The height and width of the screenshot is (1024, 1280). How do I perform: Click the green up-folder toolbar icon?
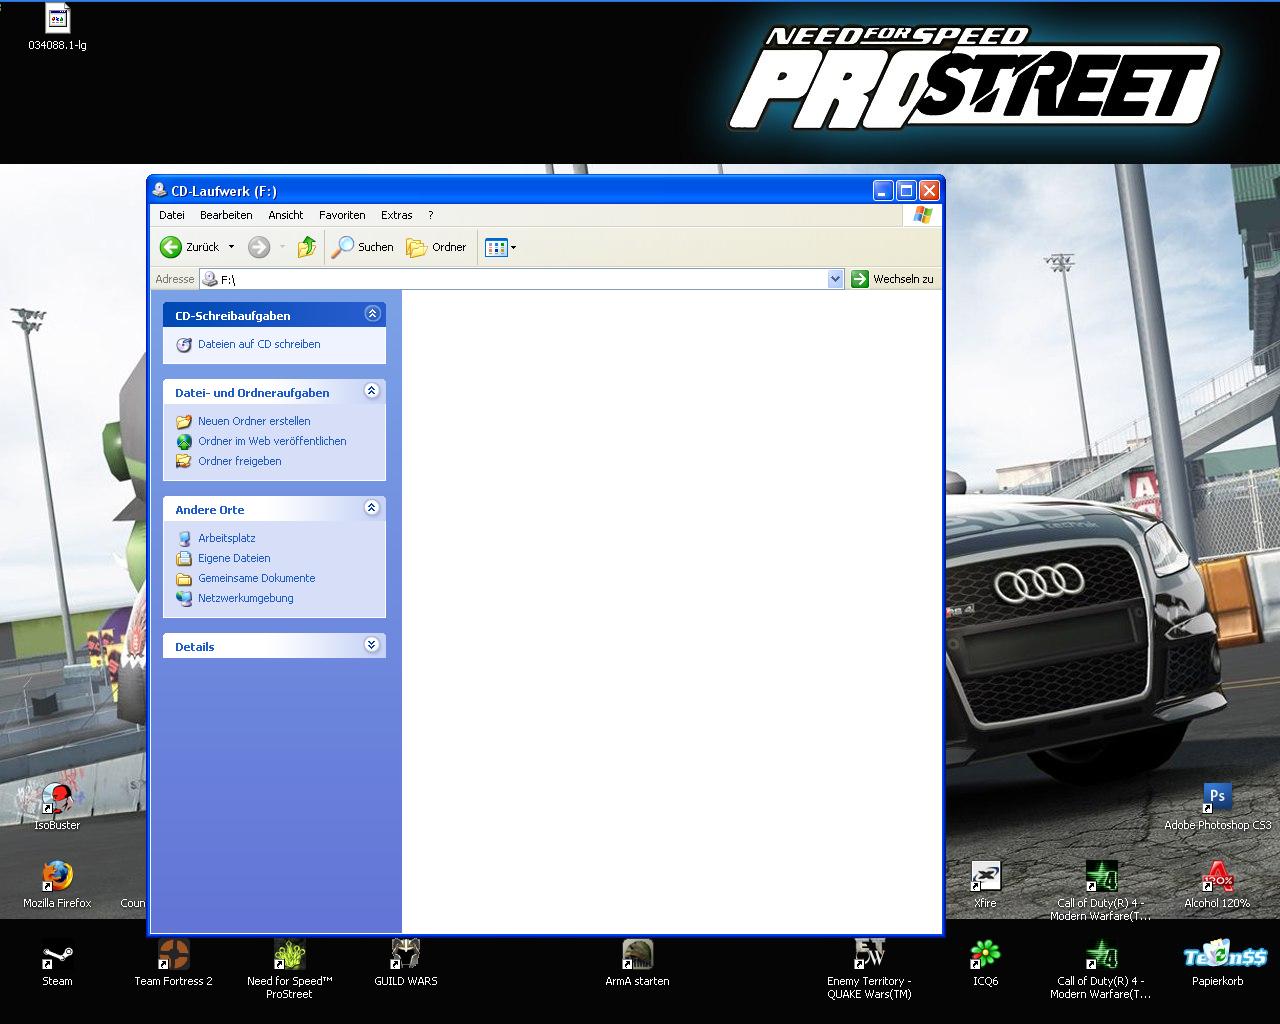[307, 247]
